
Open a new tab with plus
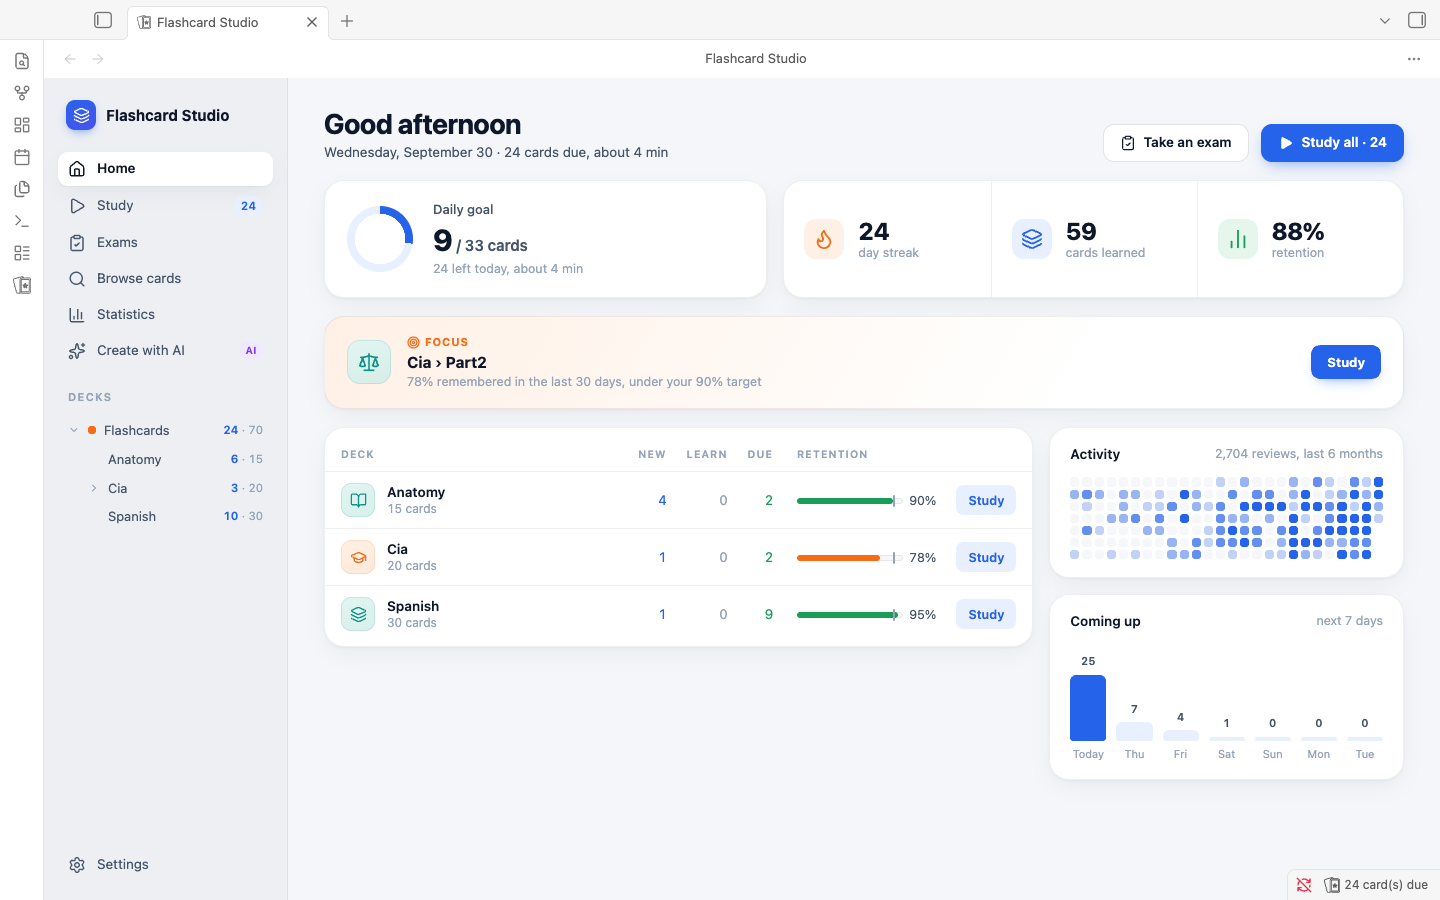point(347,21)
